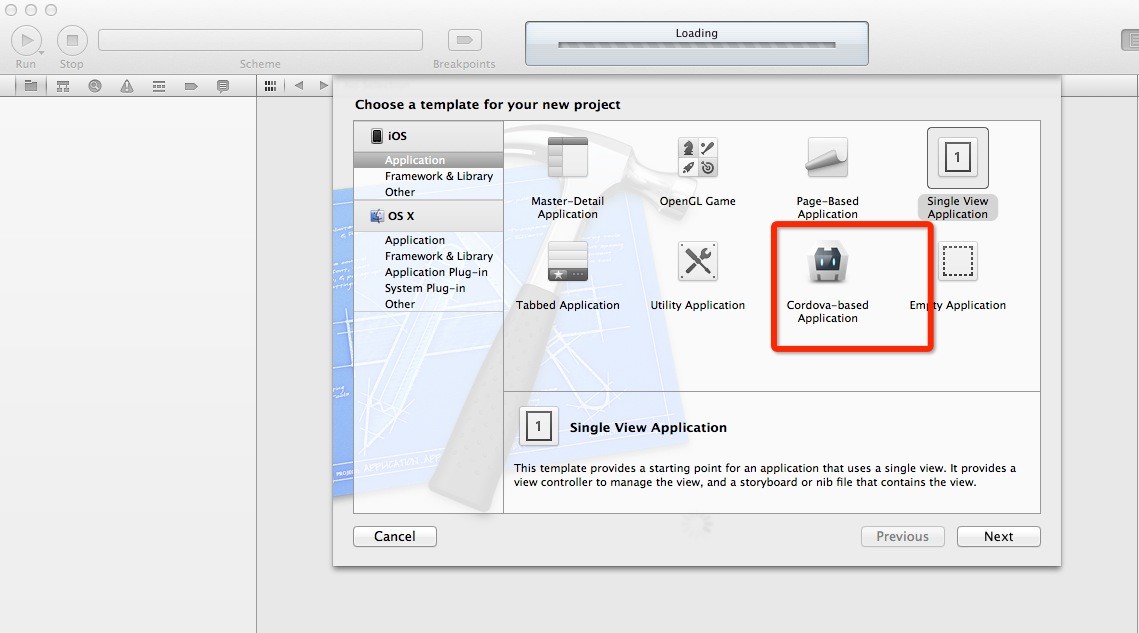Pick the Single View Application template icon

[x=957, y=158]
